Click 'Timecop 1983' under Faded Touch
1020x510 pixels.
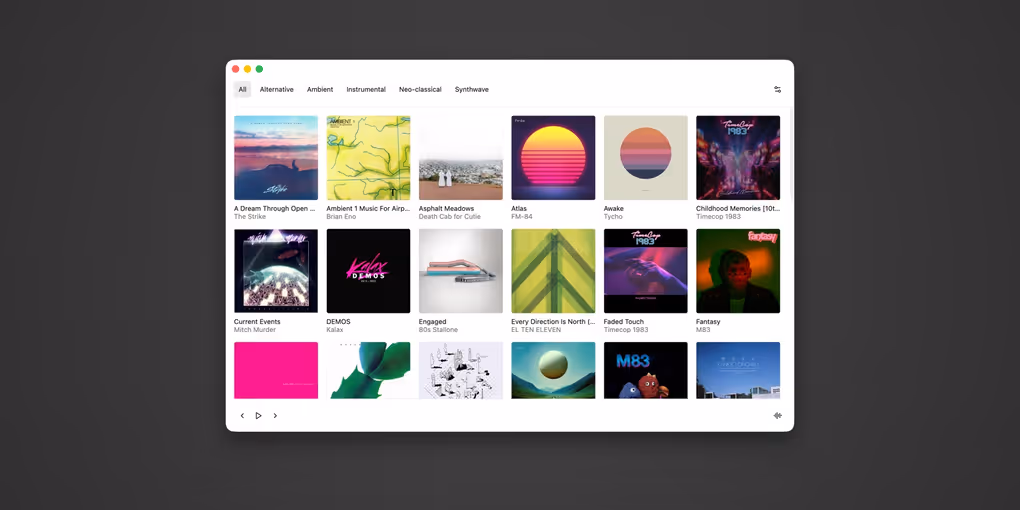click(625, 330)
